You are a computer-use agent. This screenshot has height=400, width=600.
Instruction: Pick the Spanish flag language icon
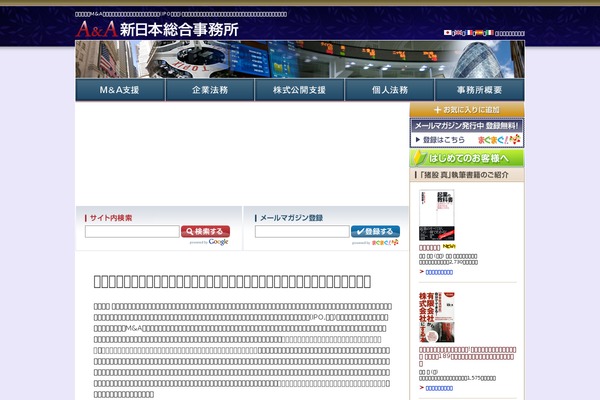point(479,33)
